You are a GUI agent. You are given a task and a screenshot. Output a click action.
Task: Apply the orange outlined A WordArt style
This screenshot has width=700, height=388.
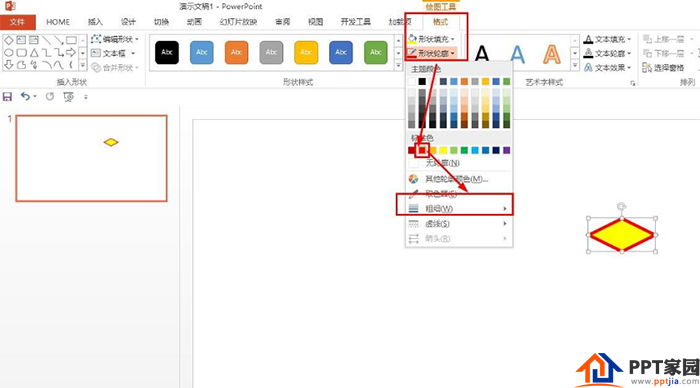[x=552, y=54]
